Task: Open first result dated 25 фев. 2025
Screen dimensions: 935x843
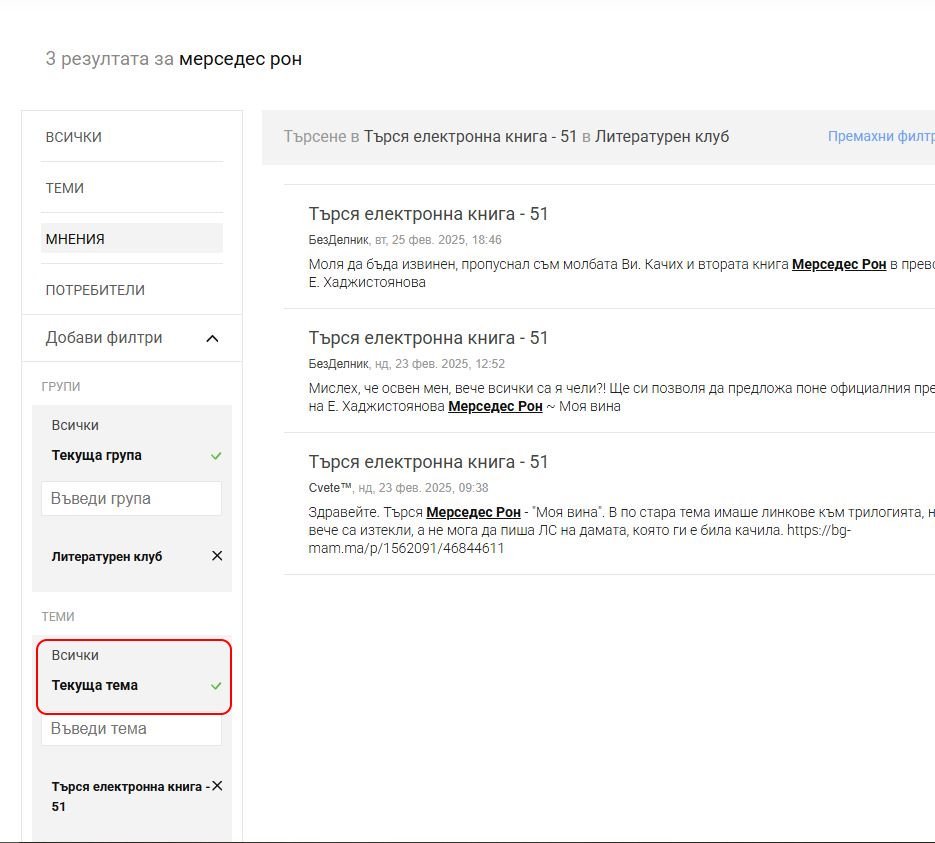Action: (x=428, y=214)
